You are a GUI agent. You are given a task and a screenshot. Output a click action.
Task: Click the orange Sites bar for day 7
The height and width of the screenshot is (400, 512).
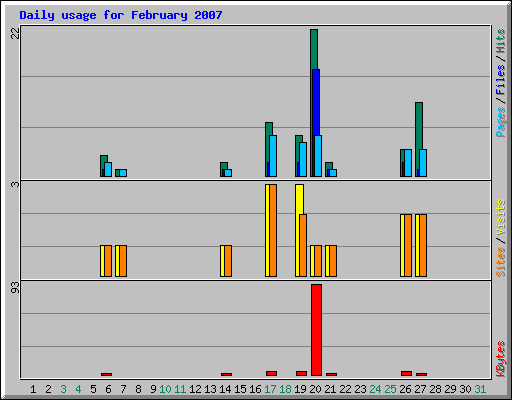[x=123, y=261]
